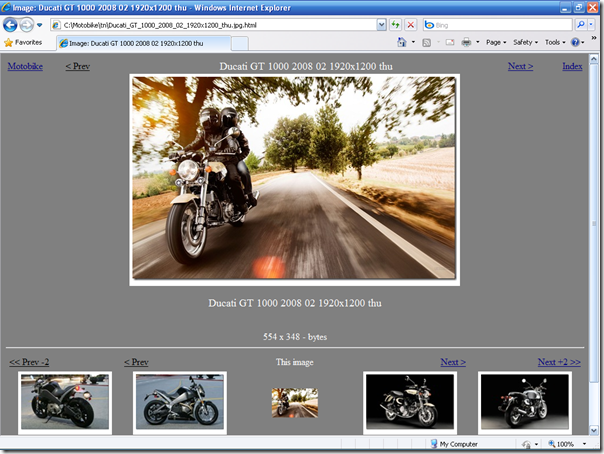The width and height of the screenshot is (604, 454).
Task: Click the My Computer zone in status bar
Action: click(x=454, y=444)
